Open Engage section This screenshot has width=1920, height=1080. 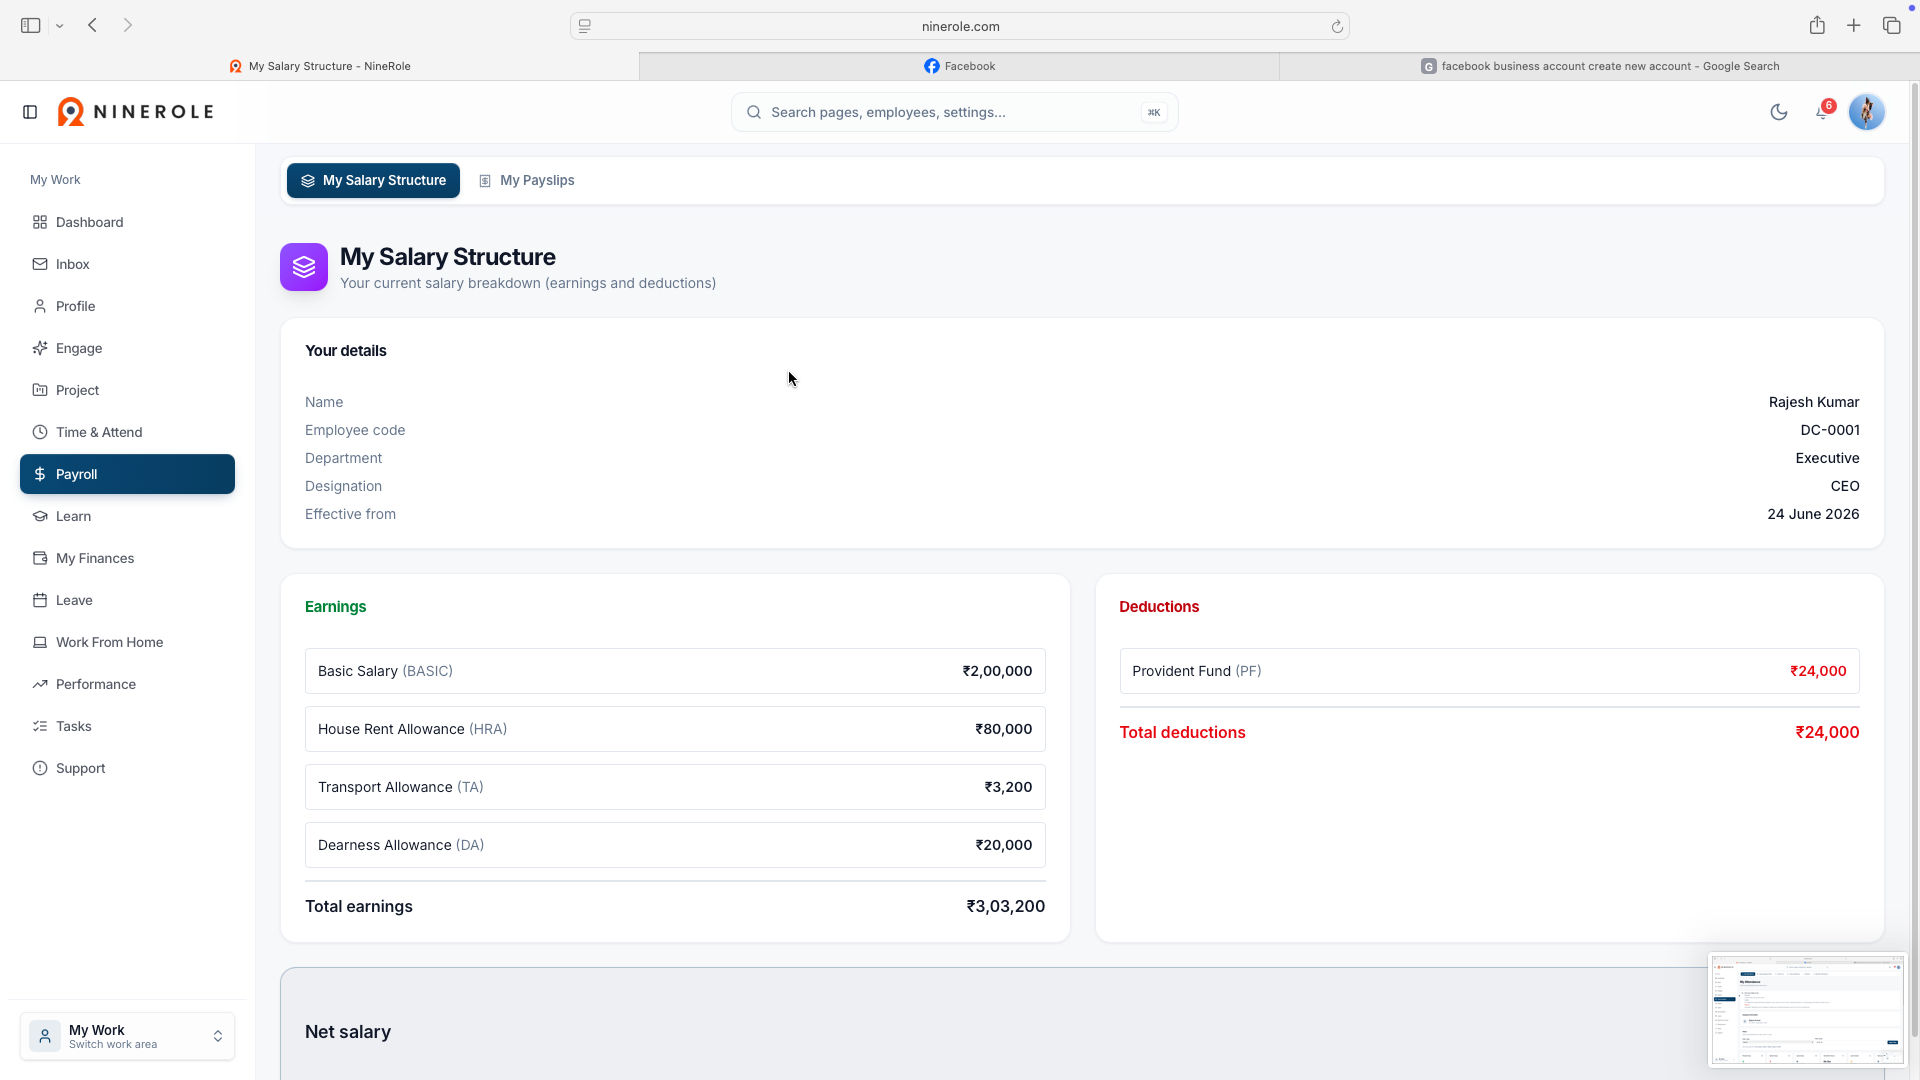point(127,348)
